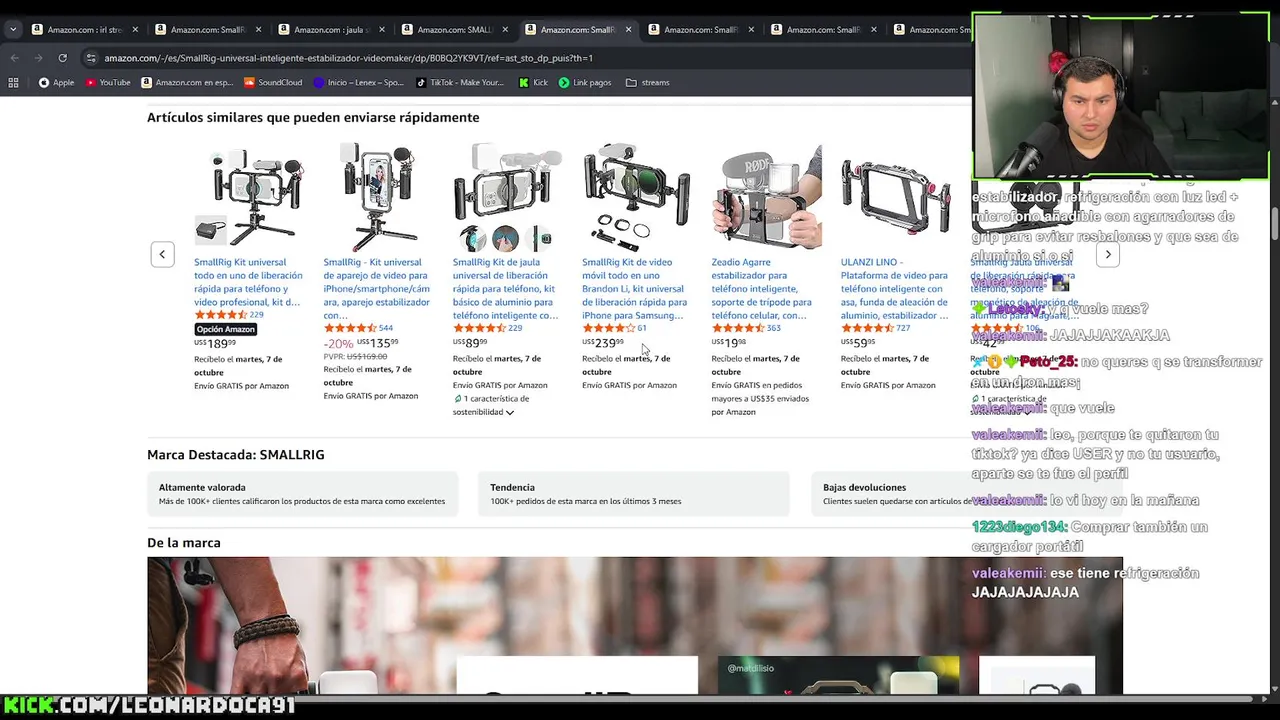The height and width of the screenshot is (720, 1280).
Task: Open the SmallRig video rig kit image for iPhone
Action: [x=378, y=198]
